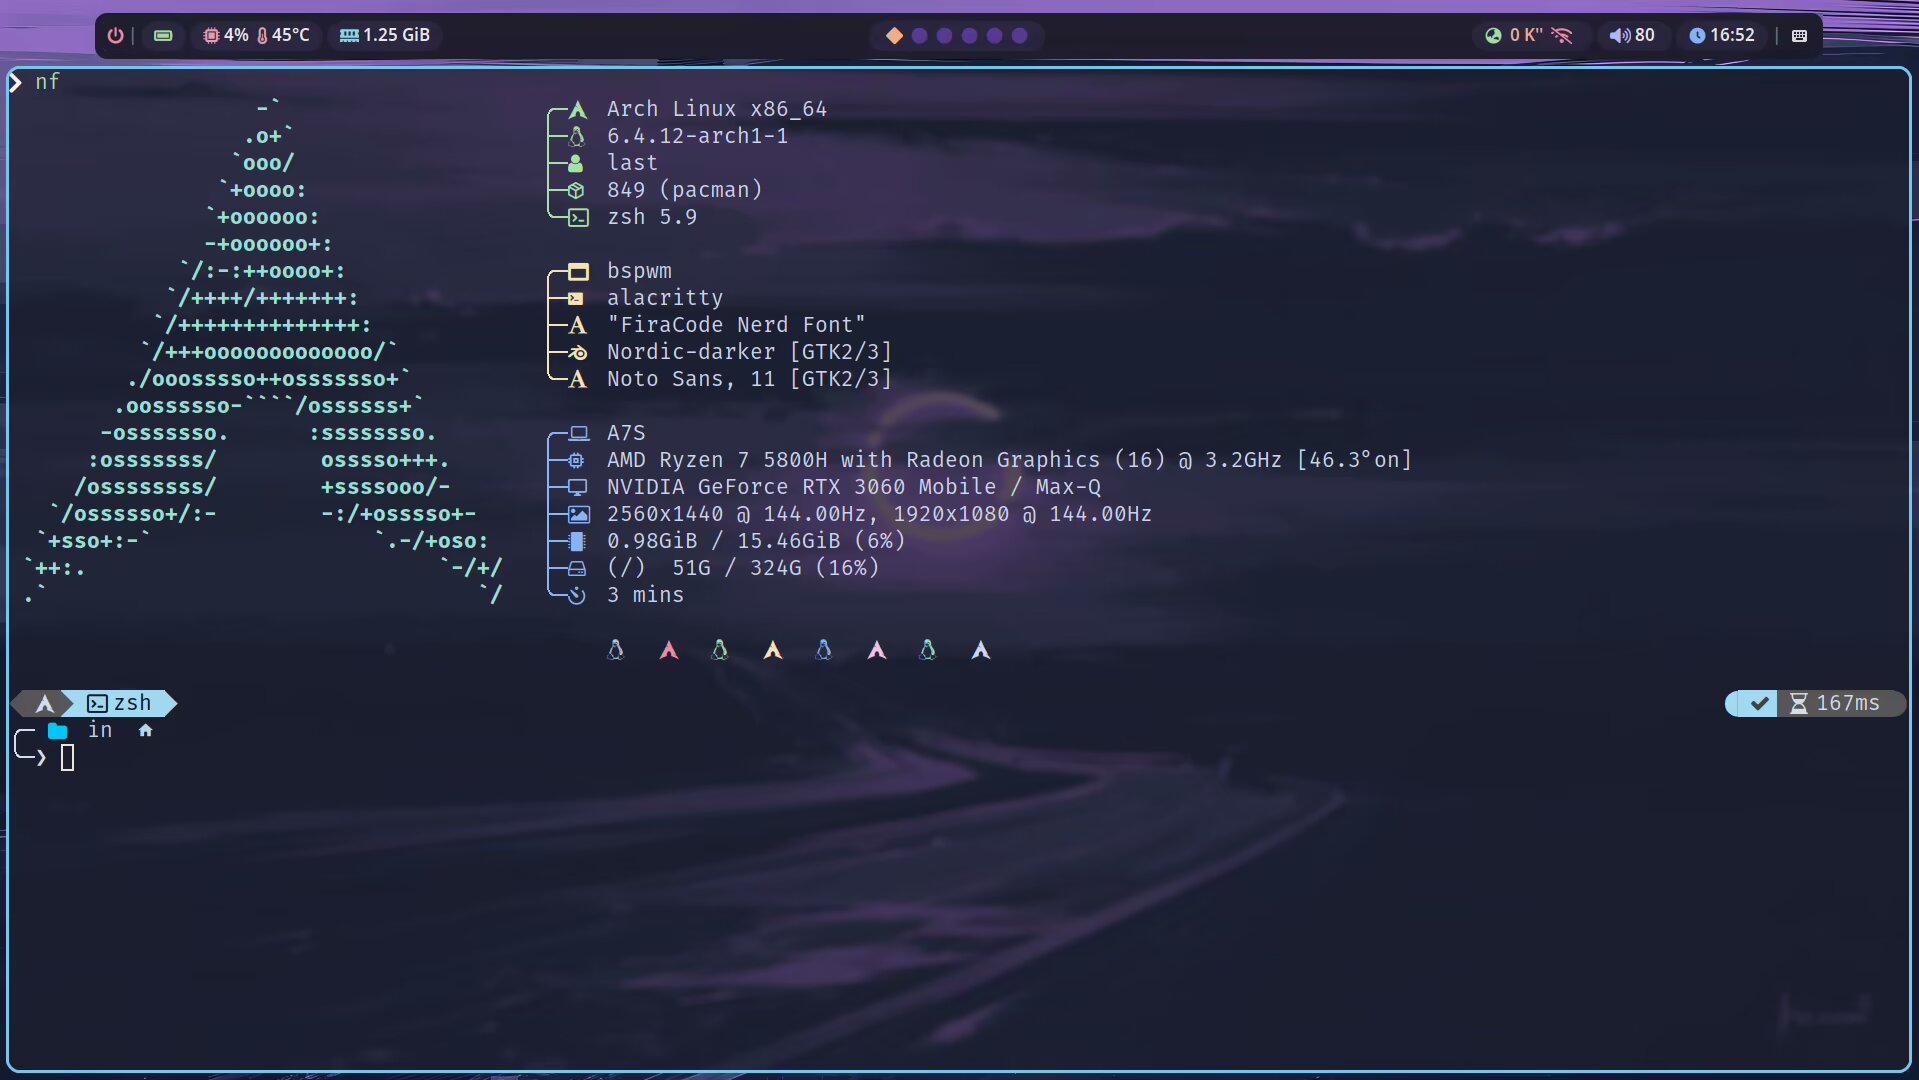1919x1080 pixels.
Task: Click the '849 (pacman)' text
Action: 685,190
